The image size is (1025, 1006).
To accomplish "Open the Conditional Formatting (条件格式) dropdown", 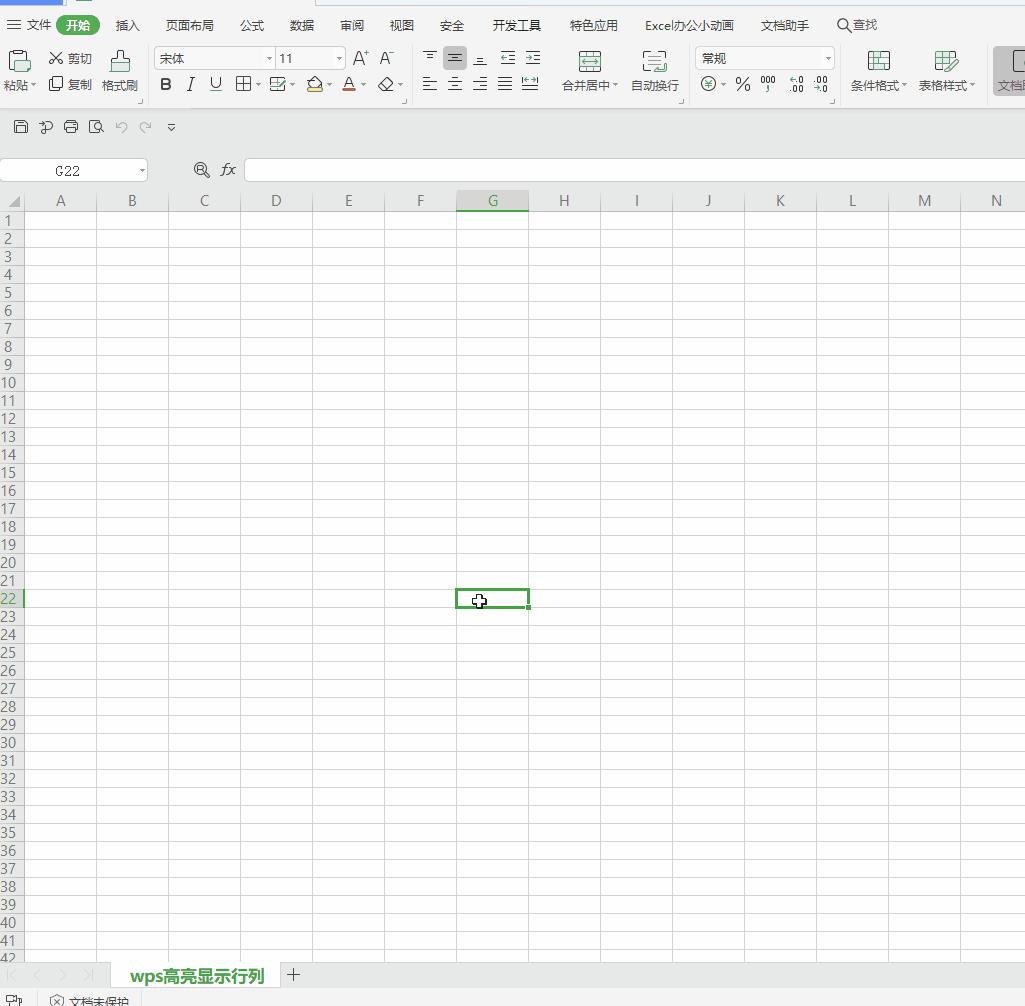I will point(879,72).
